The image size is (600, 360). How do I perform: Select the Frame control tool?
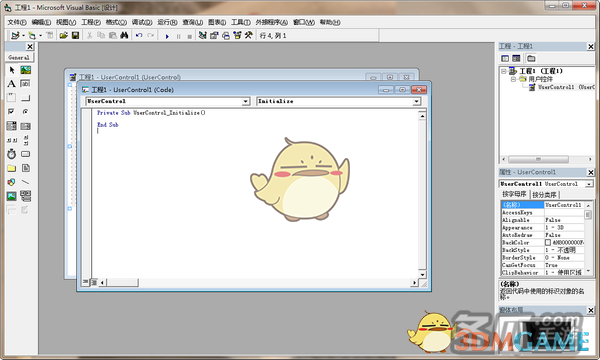pos(11,98)
